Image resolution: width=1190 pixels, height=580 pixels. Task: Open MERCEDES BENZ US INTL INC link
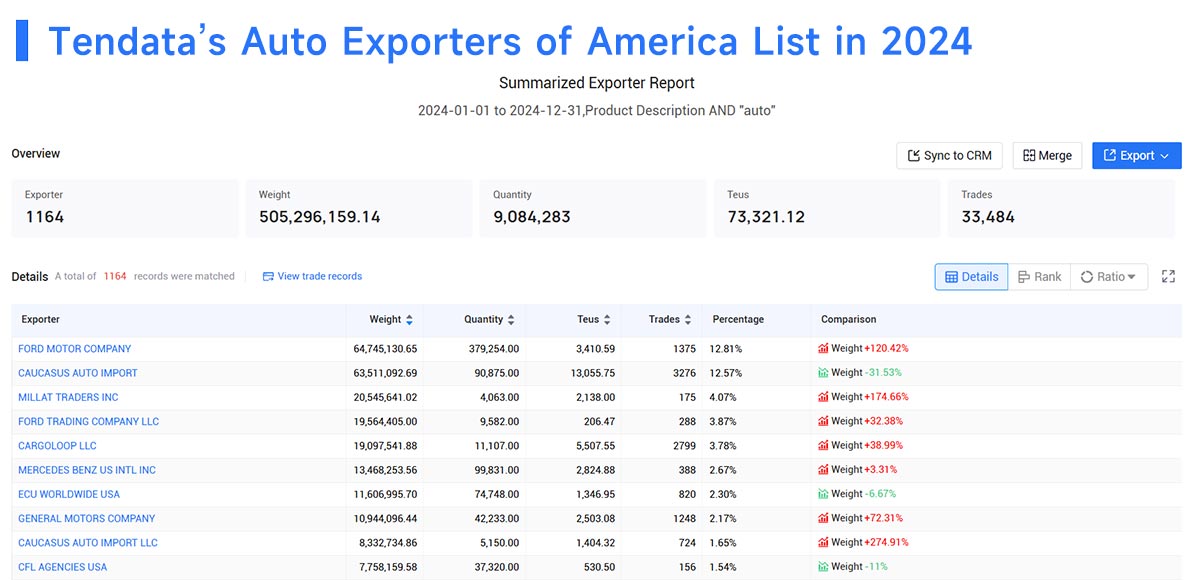(x=87, y=470)
